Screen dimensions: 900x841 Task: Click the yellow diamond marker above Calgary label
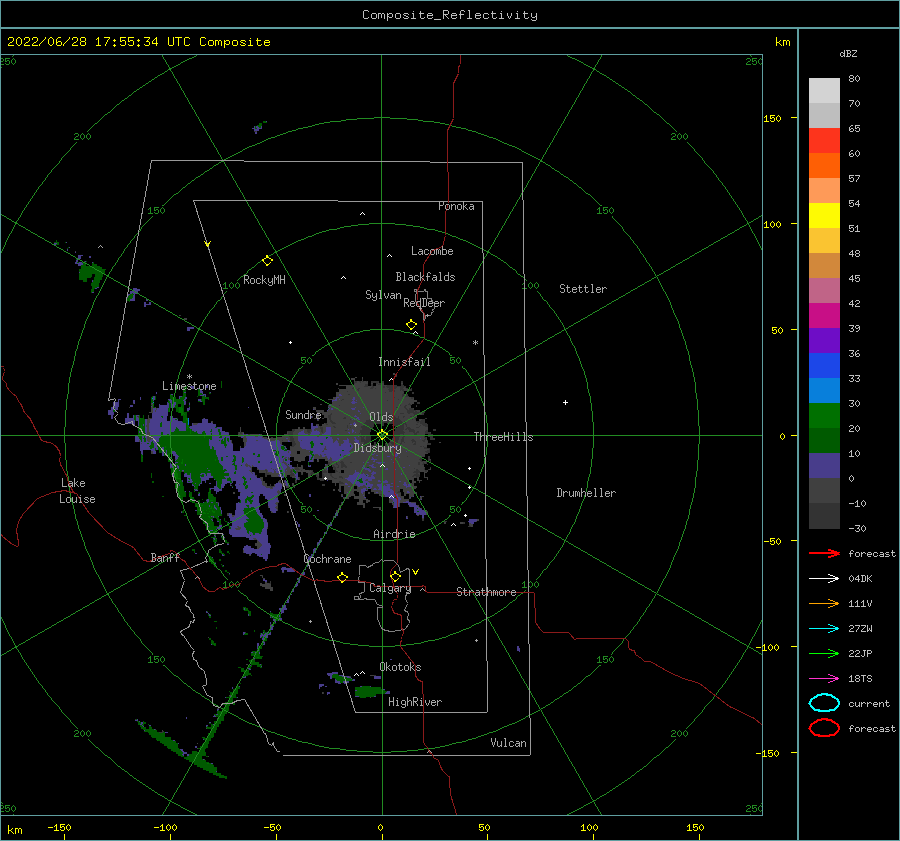[395, 576]
